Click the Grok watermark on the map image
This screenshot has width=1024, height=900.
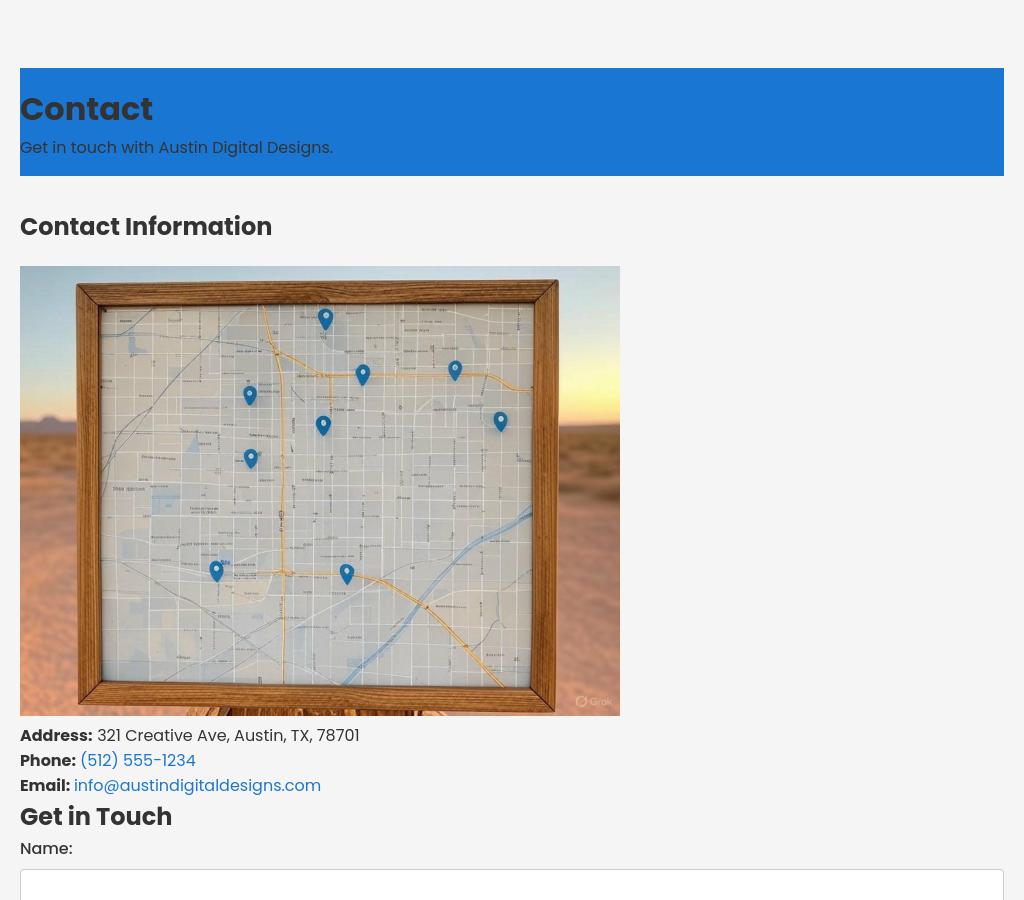[x=594, y=702]
